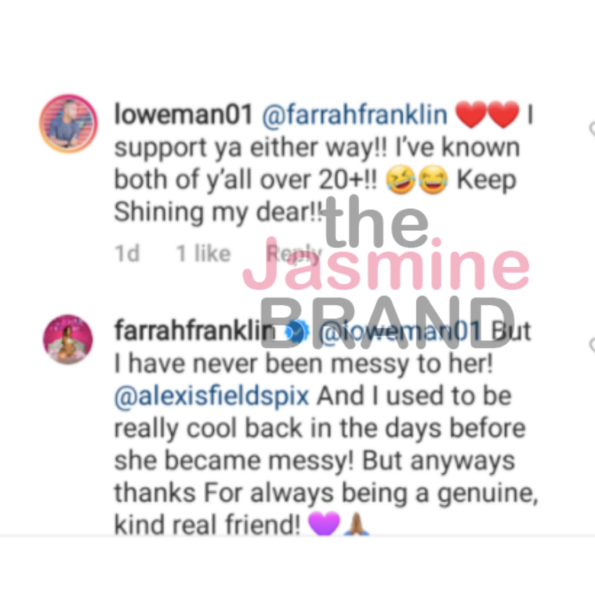Viewport: 595px width, 595px height.
Task: Open farrahfranklin's profile picture
Action: click(x=68, y=339)
